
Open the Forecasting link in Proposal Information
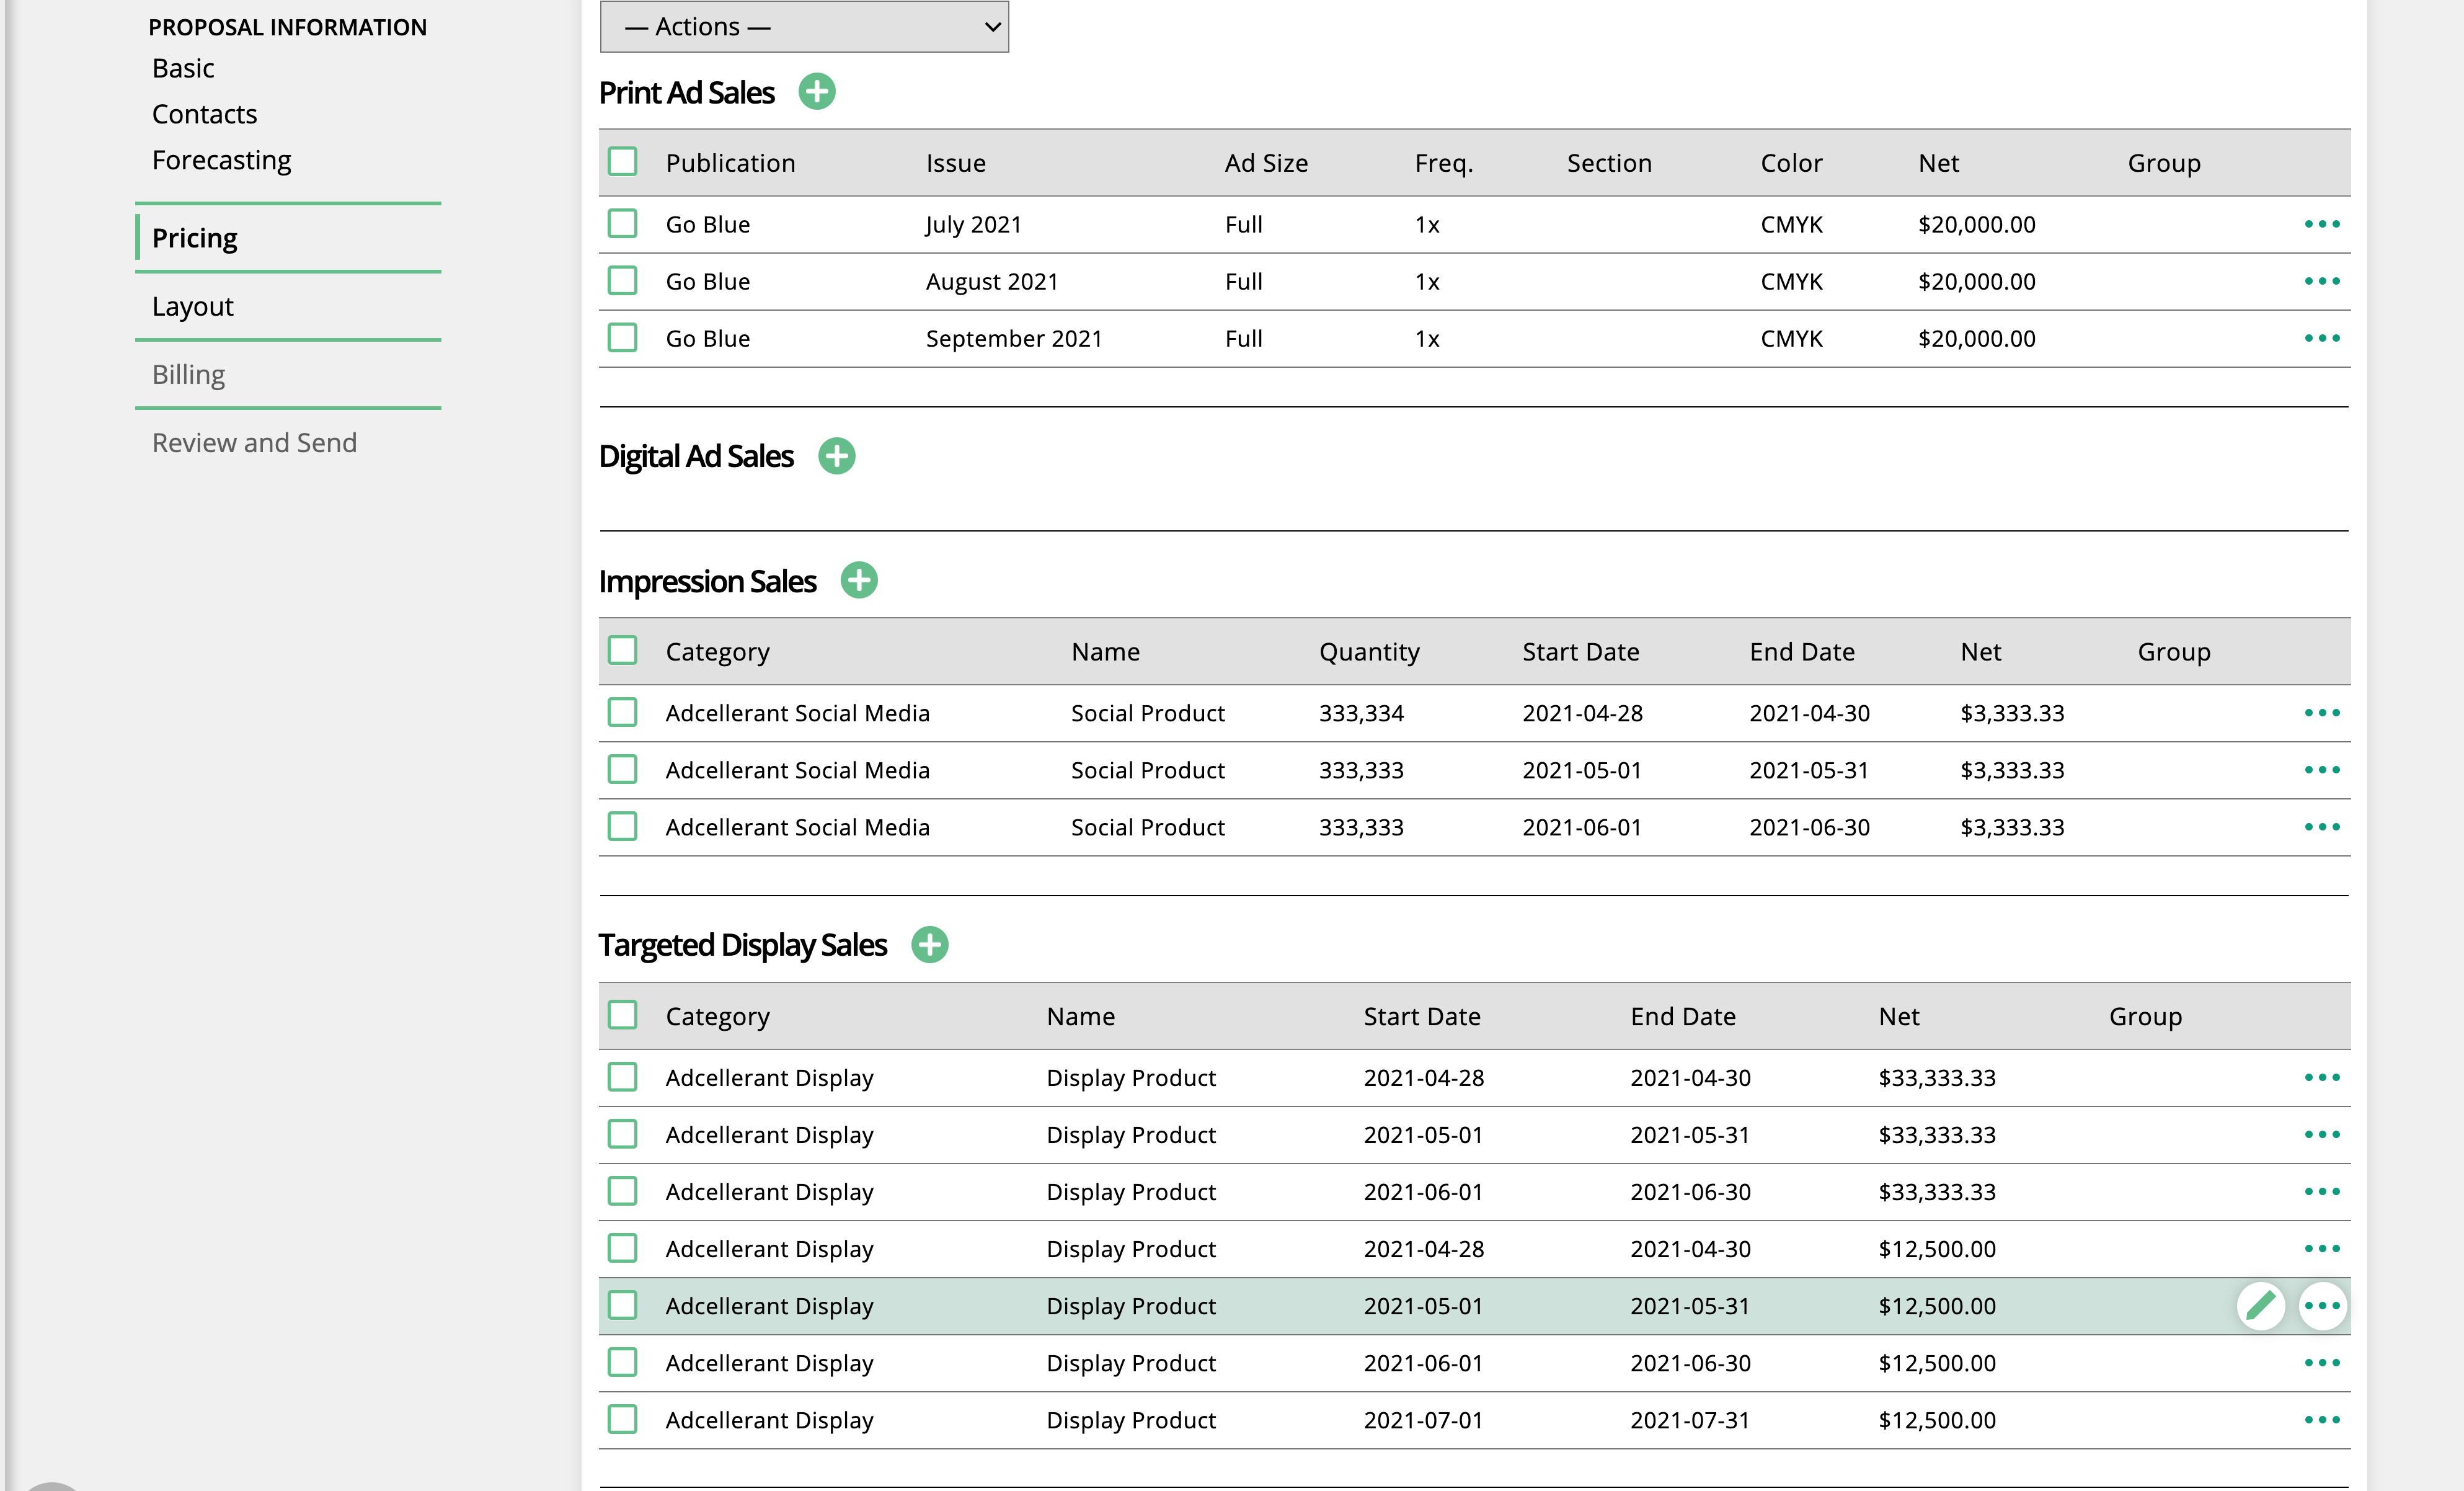[x=221, y=160]
